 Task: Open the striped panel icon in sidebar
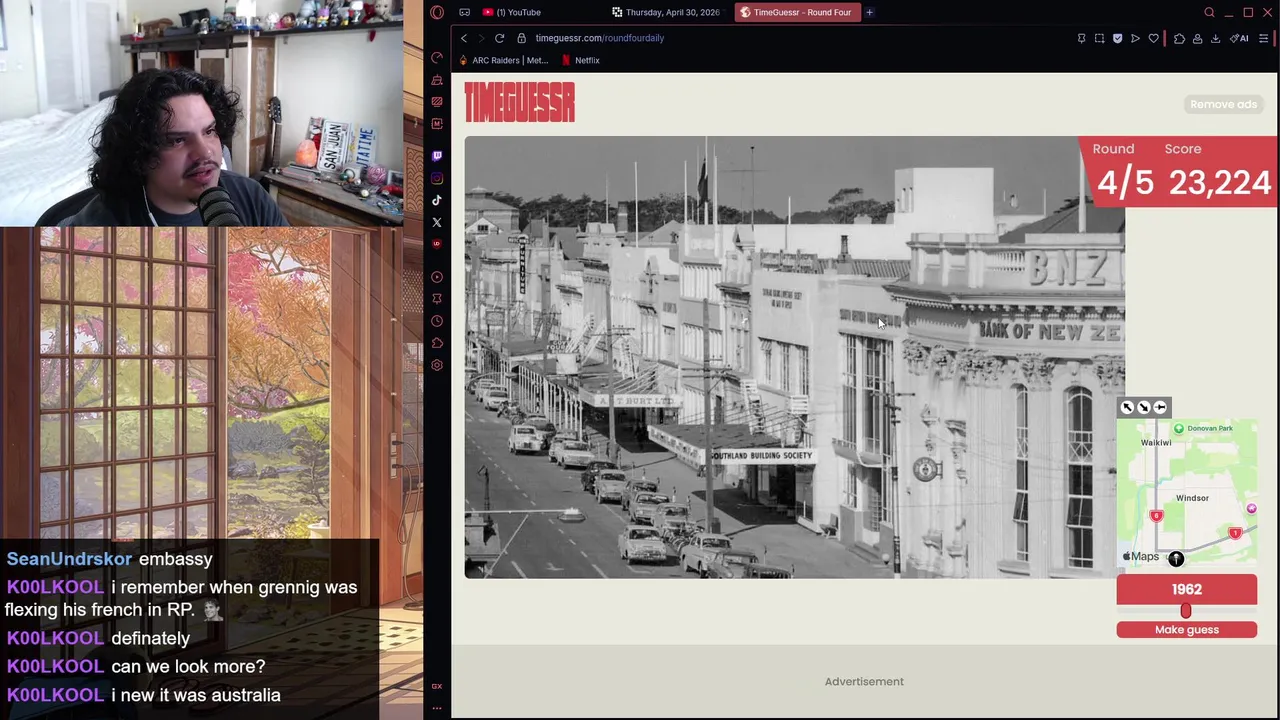[x=437, y=102]
